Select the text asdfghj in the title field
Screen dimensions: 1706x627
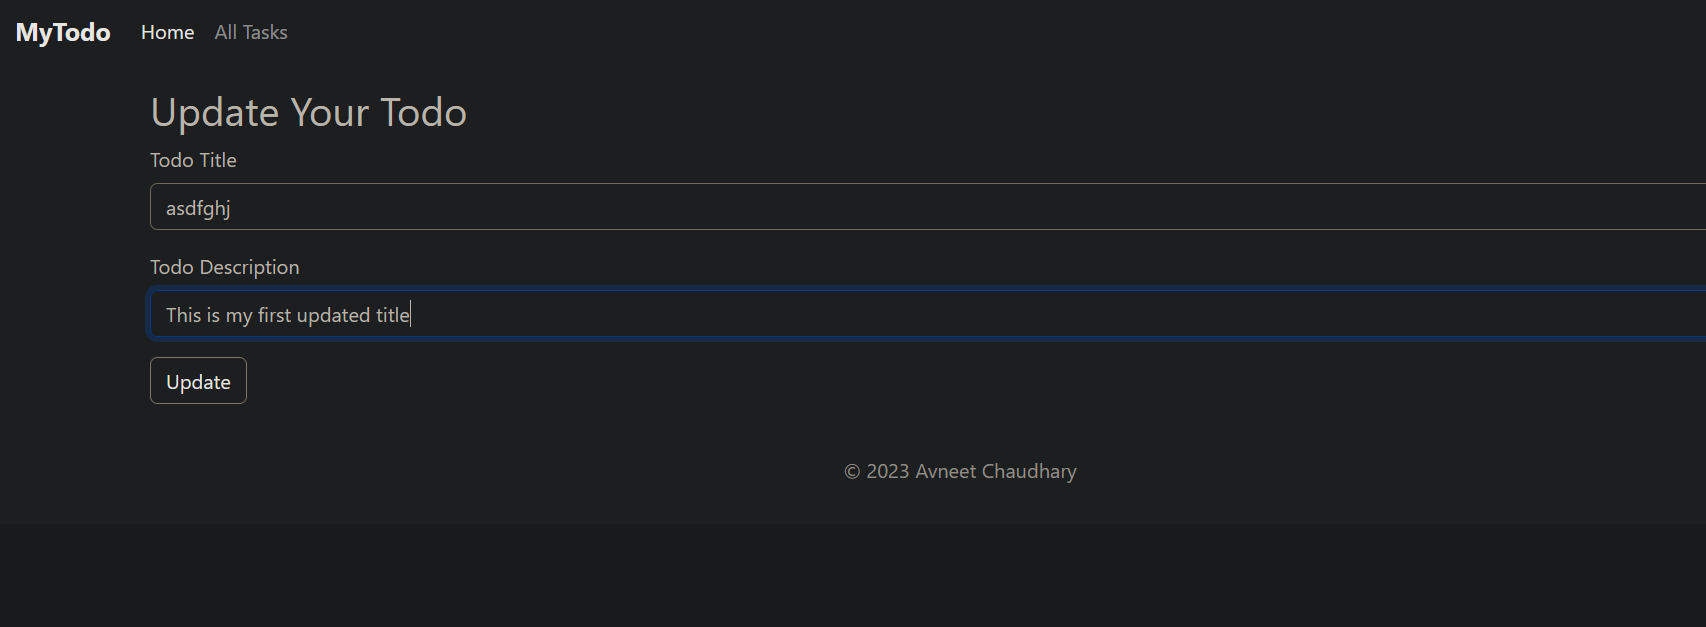(197, 207)
